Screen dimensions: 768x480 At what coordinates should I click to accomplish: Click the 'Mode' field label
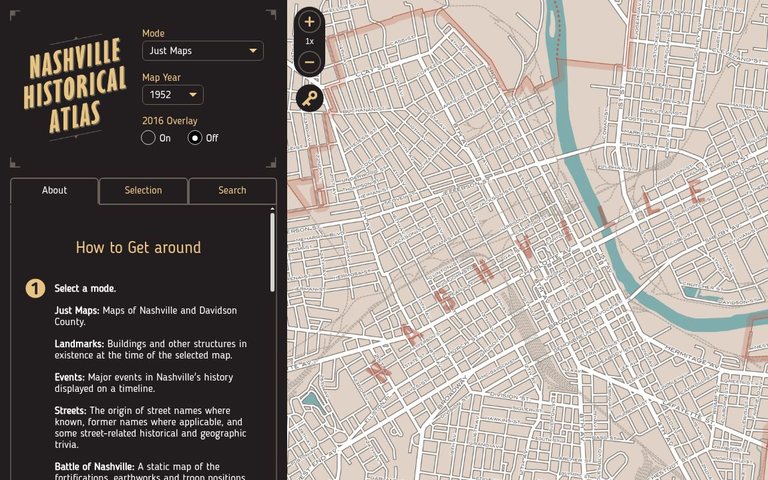153,33
